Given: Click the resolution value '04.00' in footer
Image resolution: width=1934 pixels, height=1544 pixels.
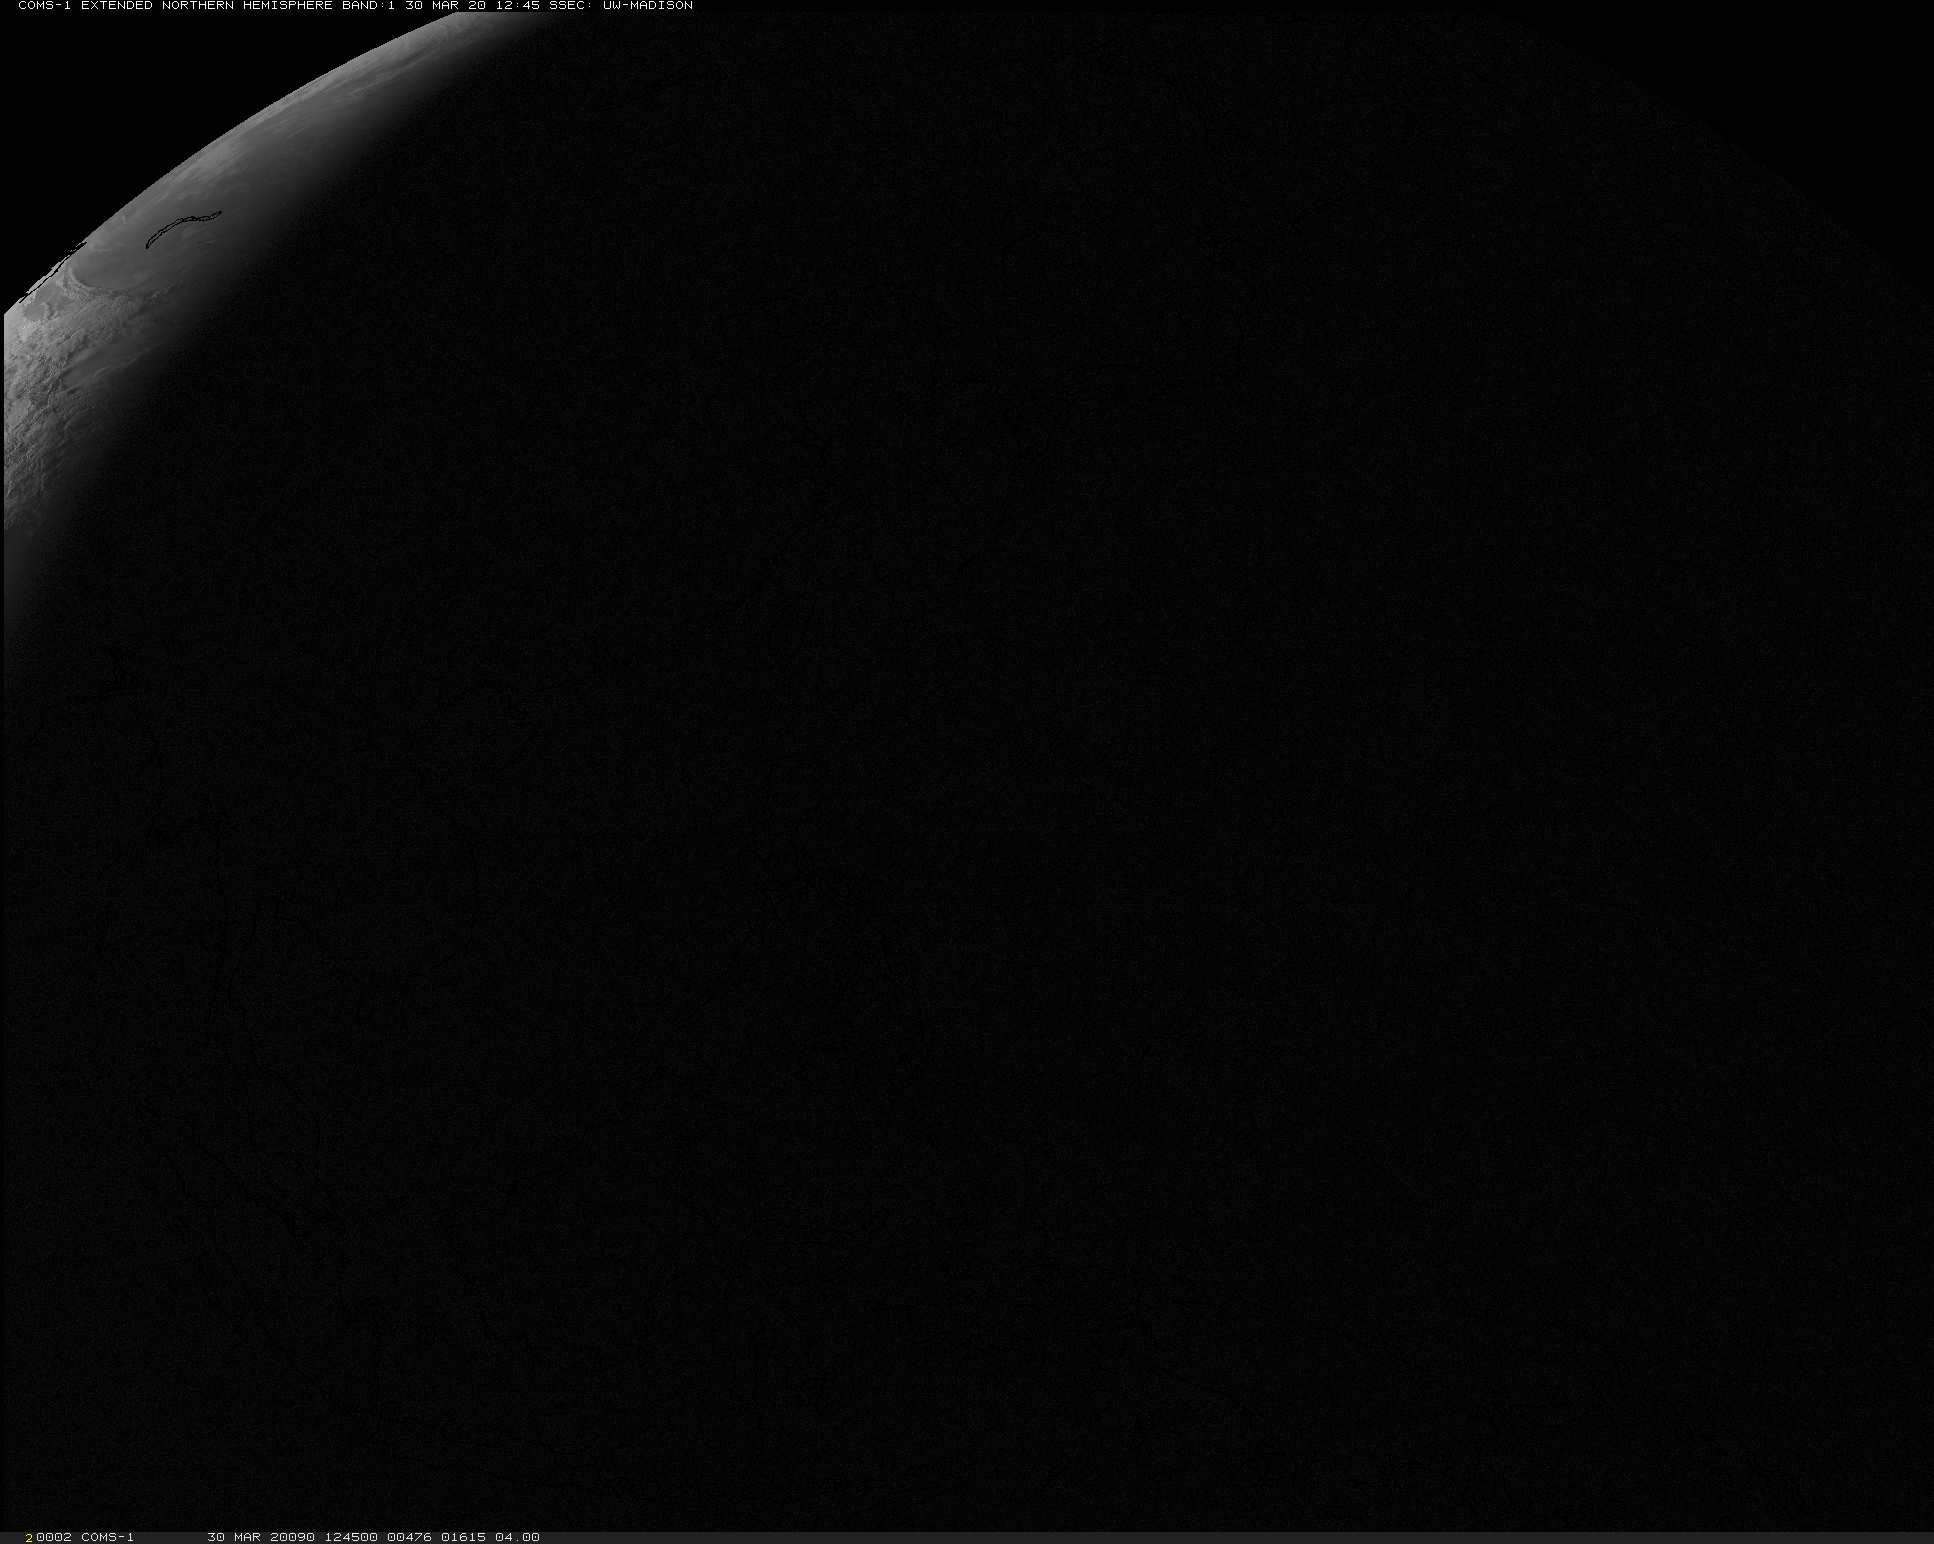Looking at the screenshot, I should click(x=517, y=1537).
